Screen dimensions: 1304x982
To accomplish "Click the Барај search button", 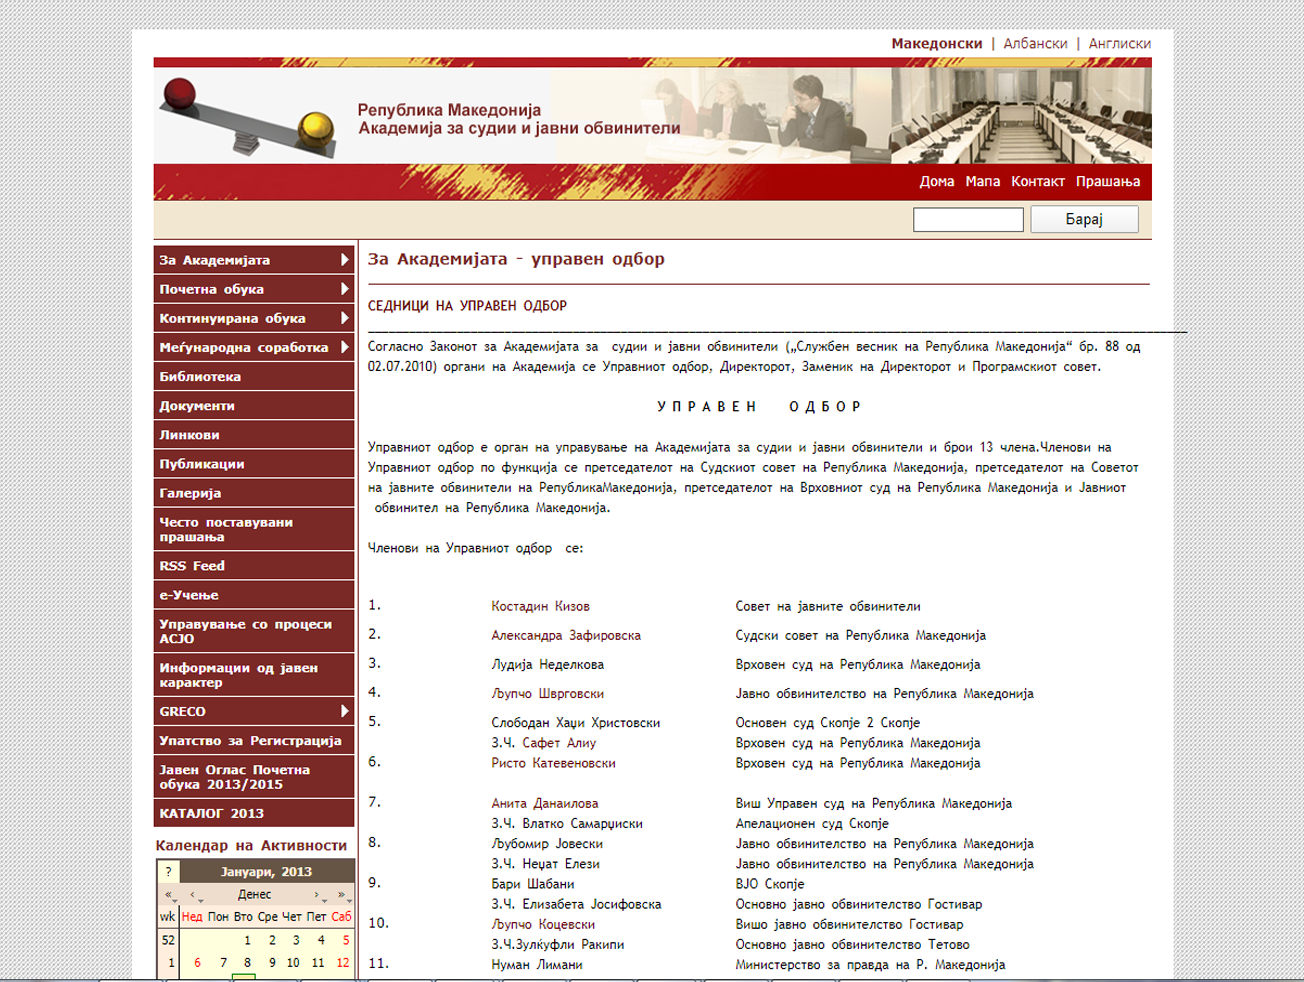I will (x=1084, y=219).
